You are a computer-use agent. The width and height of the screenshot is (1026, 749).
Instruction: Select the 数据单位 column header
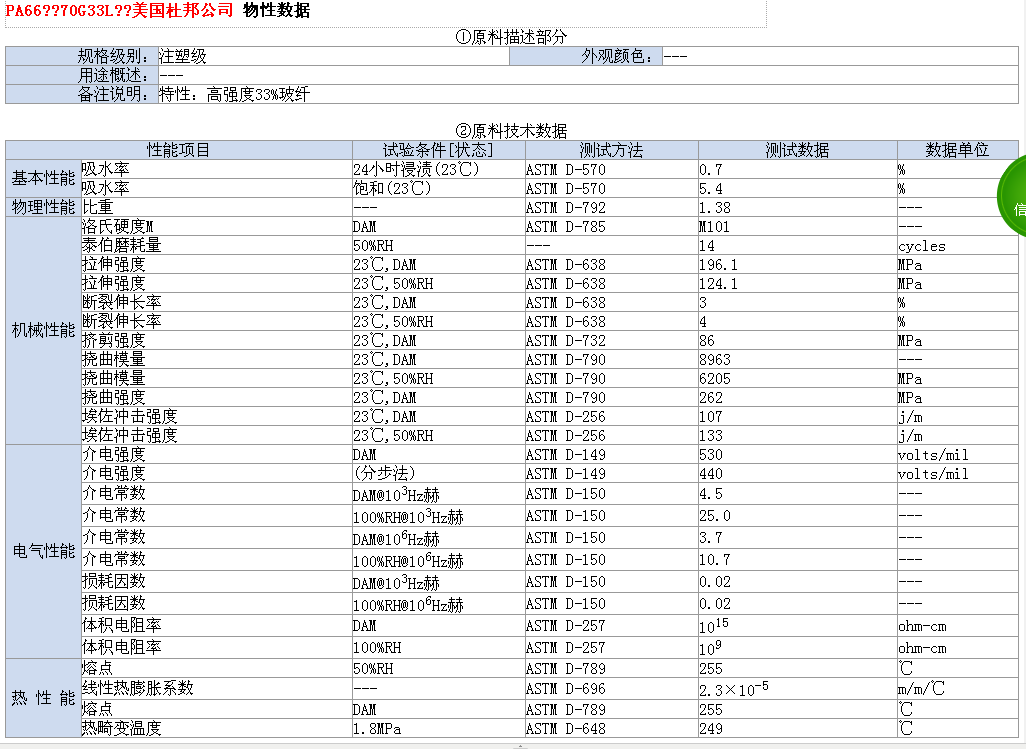tap(956, 148)
